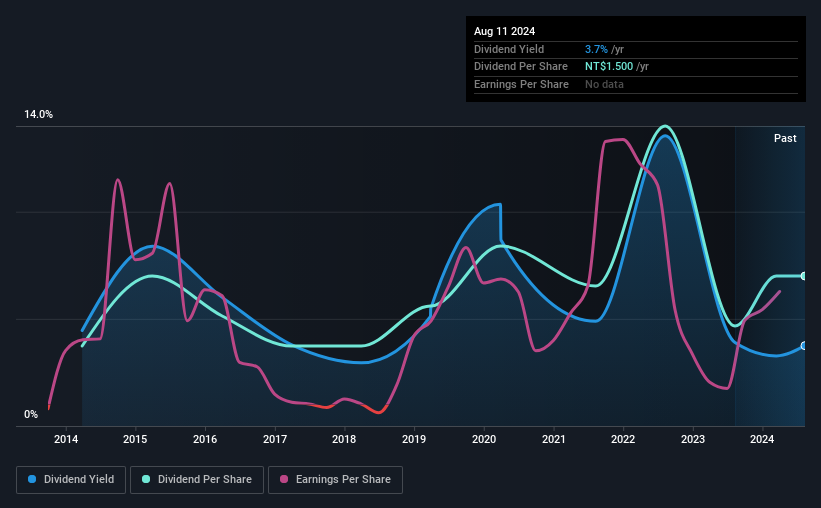Click the NT$1.500 dividend value
The width and height of the screenshot is (821, 508).
coord(609,67)
